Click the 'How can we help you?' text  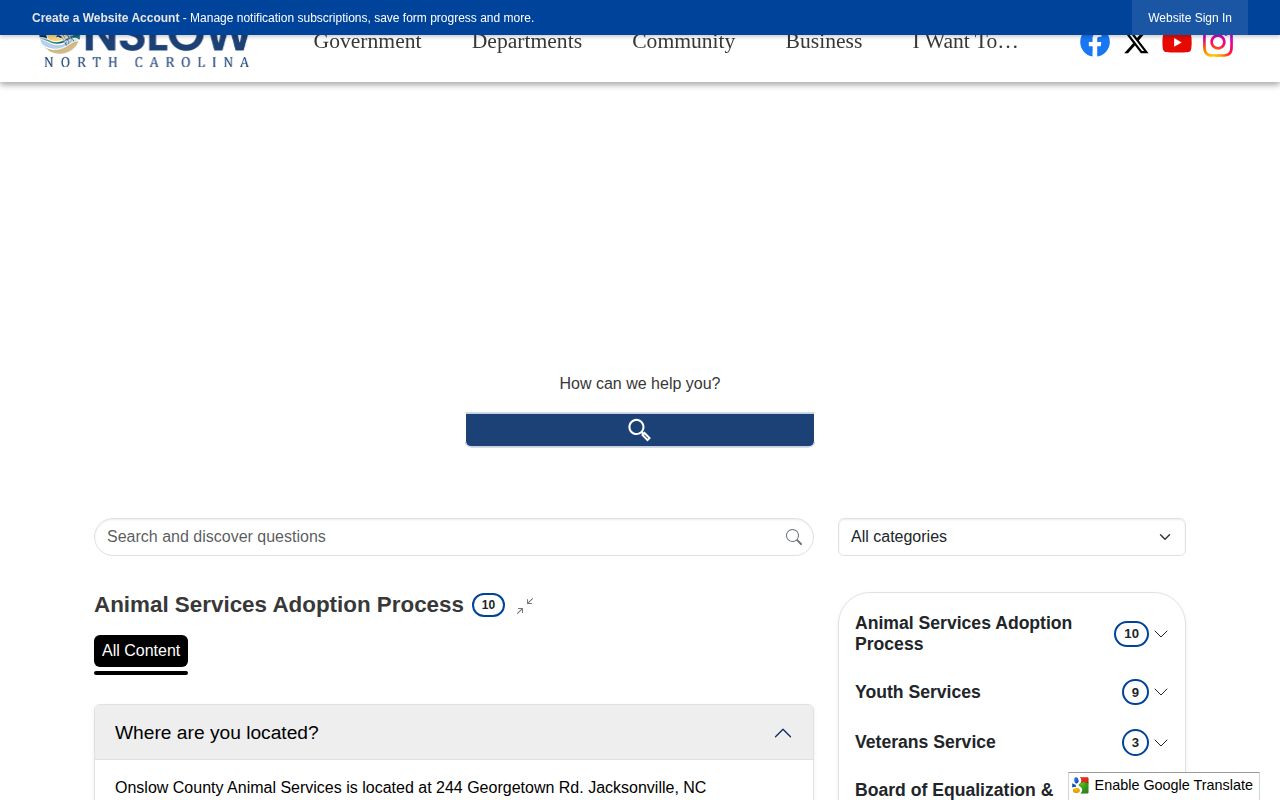(640, 384)
